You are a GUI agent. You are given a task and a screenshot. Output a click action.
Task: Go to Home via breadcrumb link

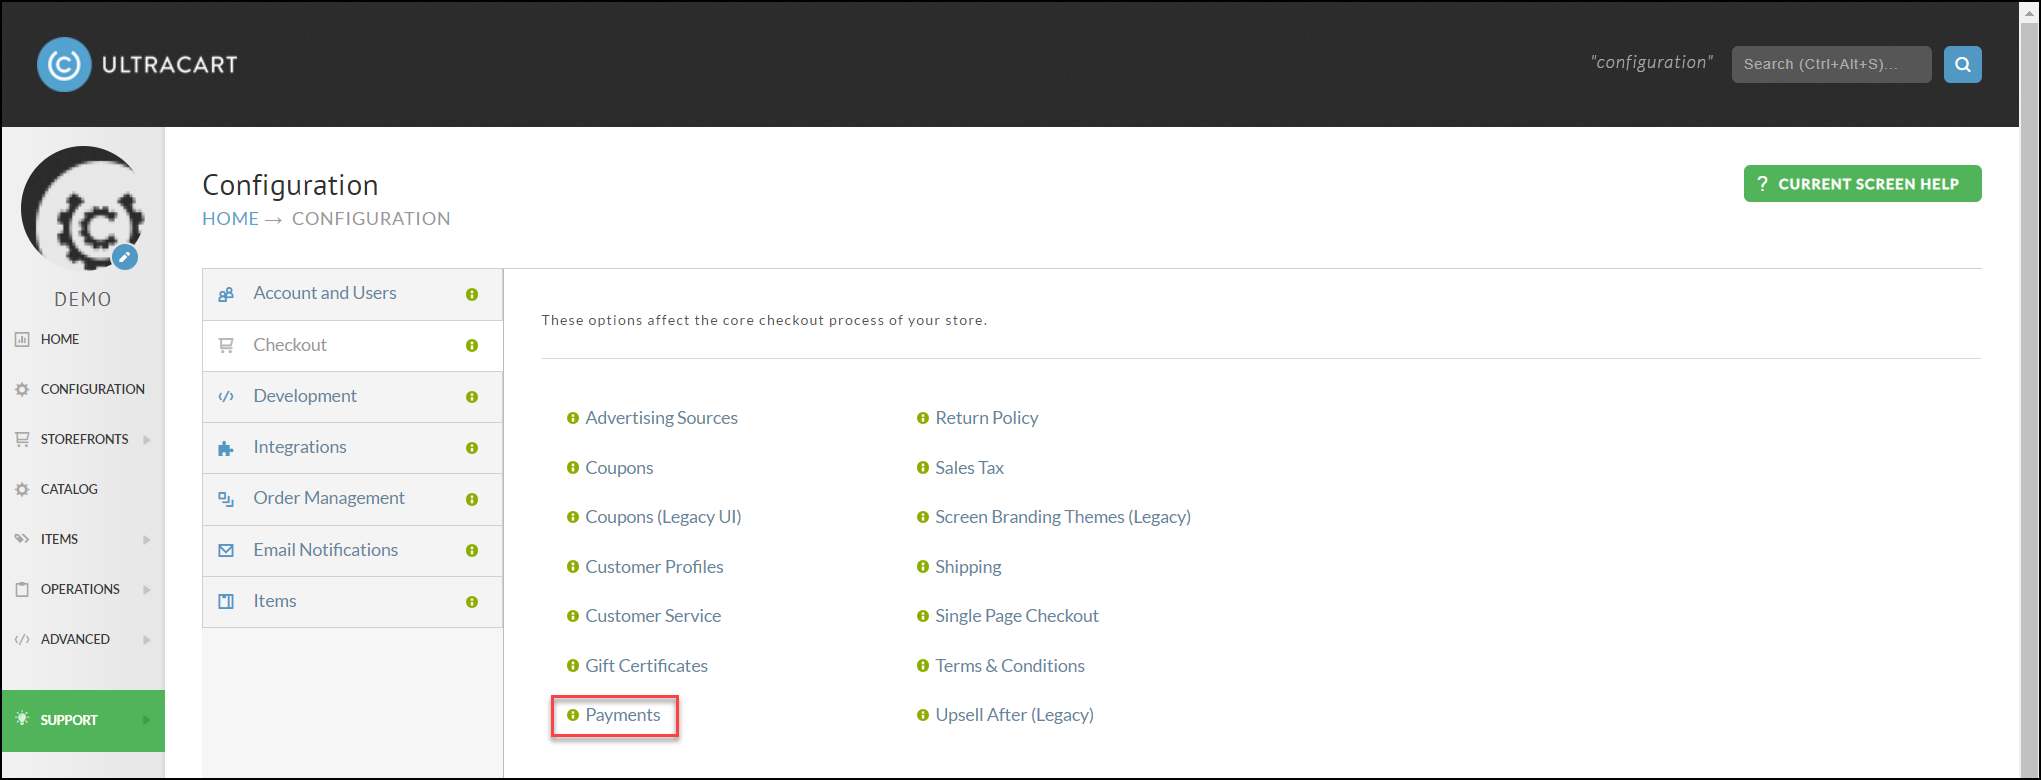[230, 218]
